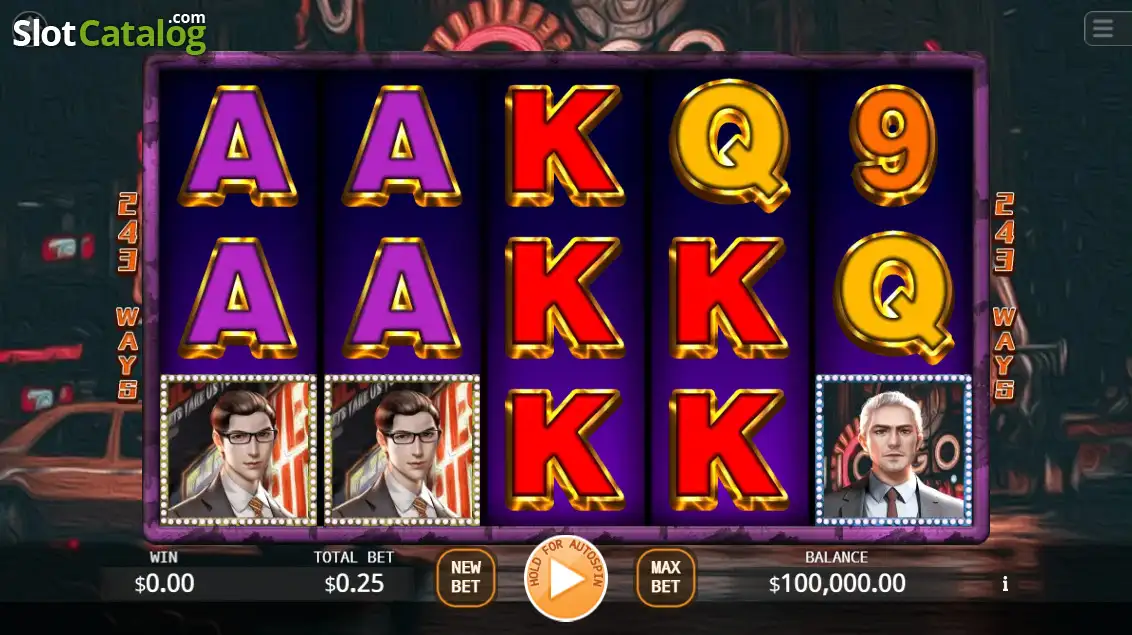1132x635 pixels.
Task: Click the glasses man portrait in first reel
Action: point(238,450)
